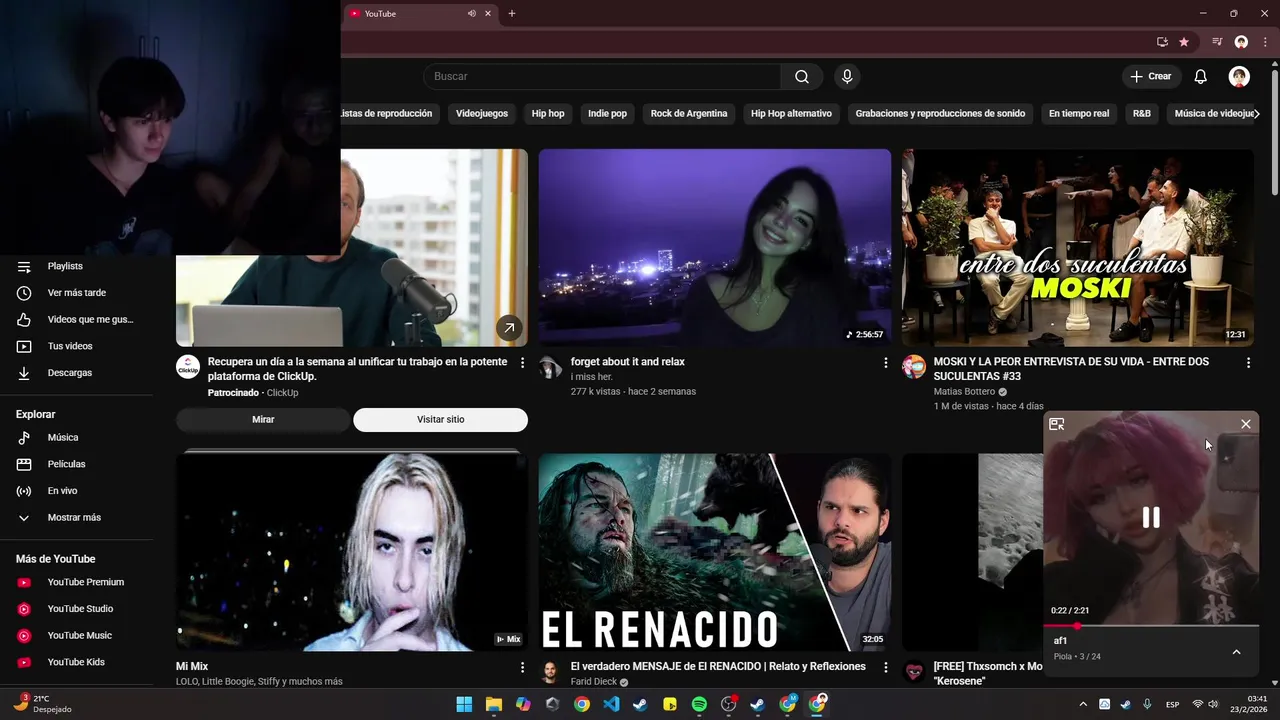The image size is (1280, 720).
Task: Open Visual Studio Code from taskbar
Action: [x=611, y=704]
